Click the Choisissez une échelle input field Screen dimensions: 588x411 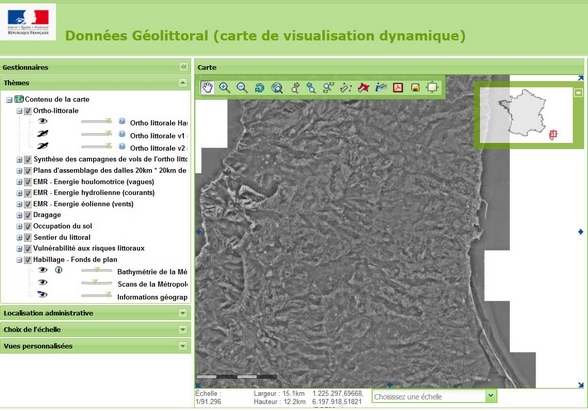[x=429, y=396]
